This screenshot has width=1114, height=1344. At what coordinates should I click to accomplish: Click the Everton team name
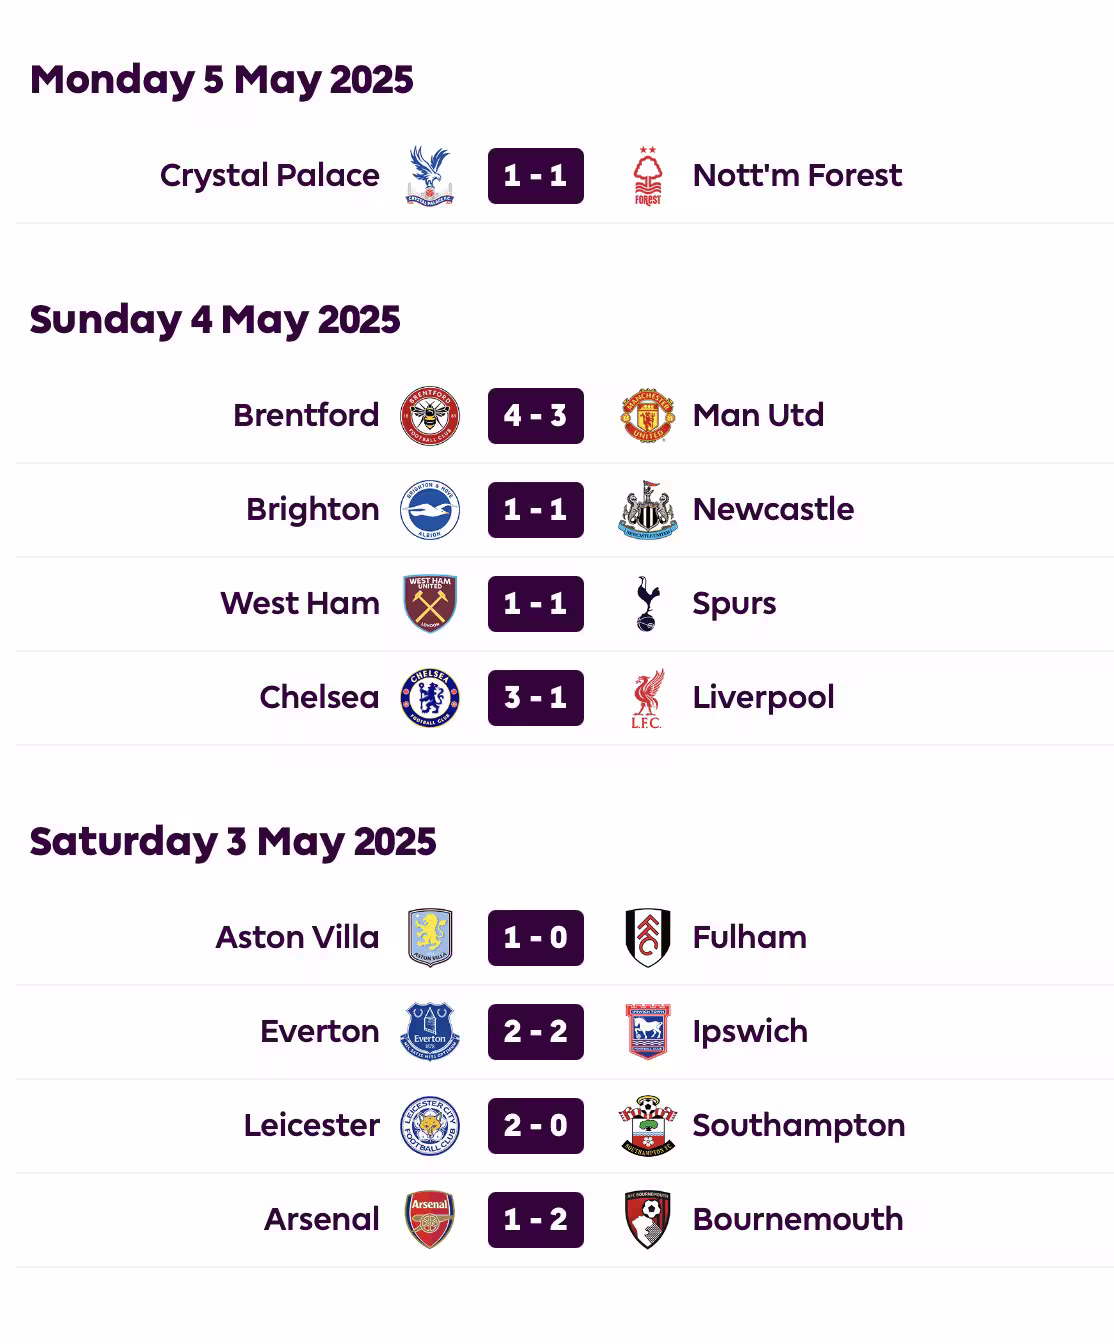pyautogui.click(x=320, y=1031)
